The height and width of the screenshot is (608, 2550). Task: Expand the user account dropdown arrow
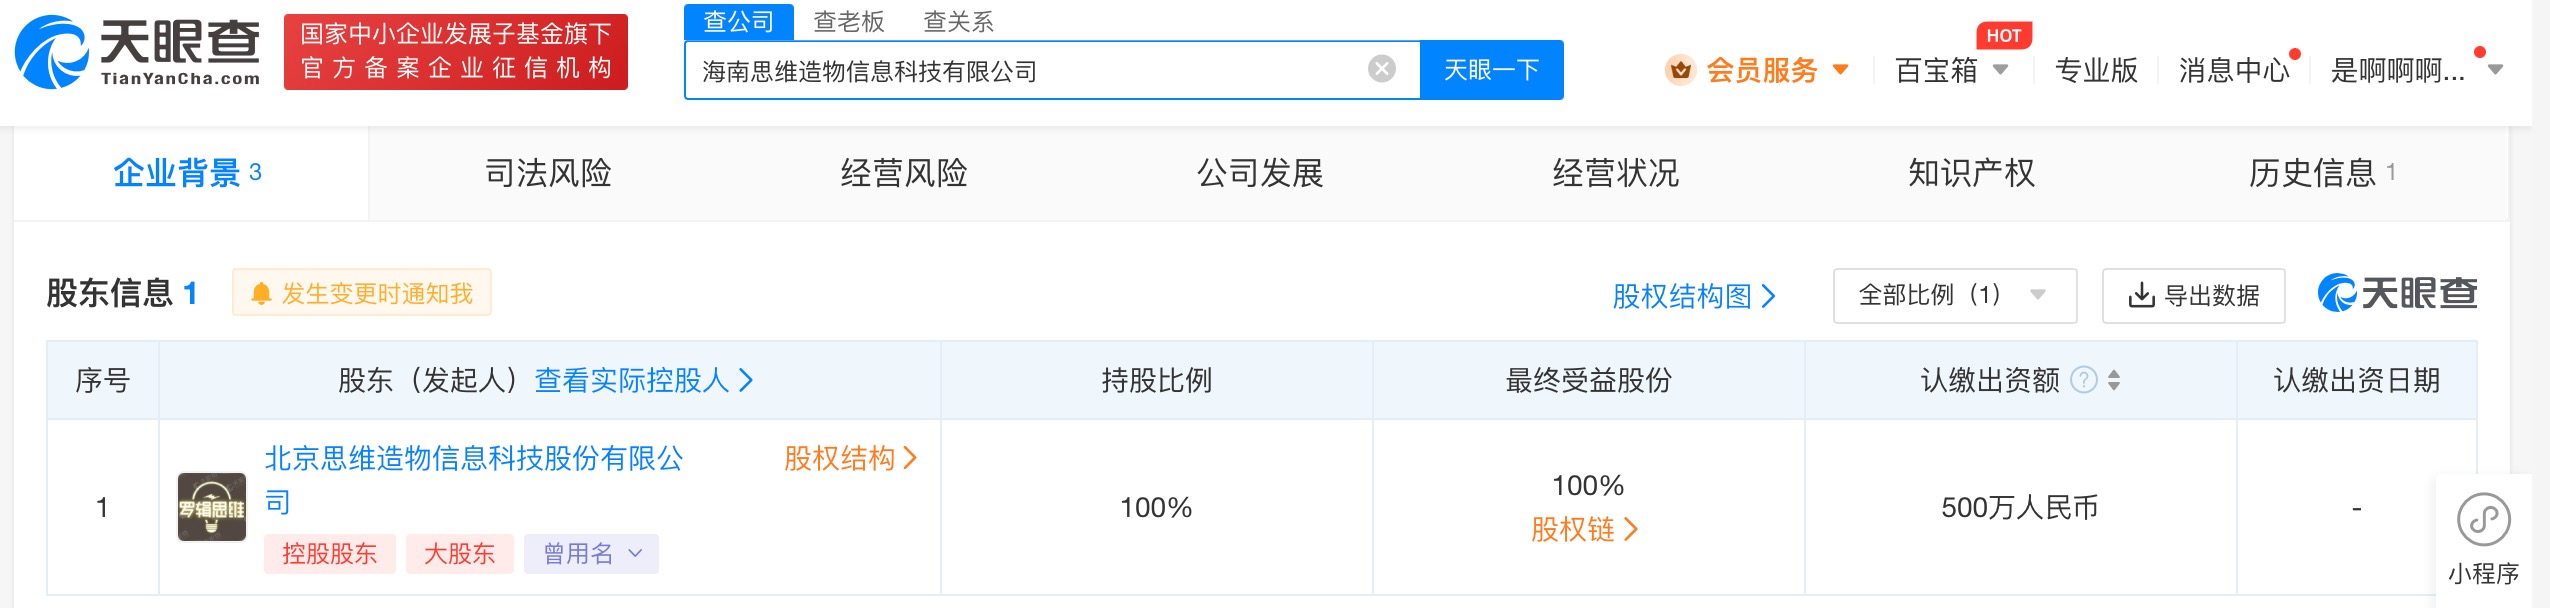[x=2496, y=70]
